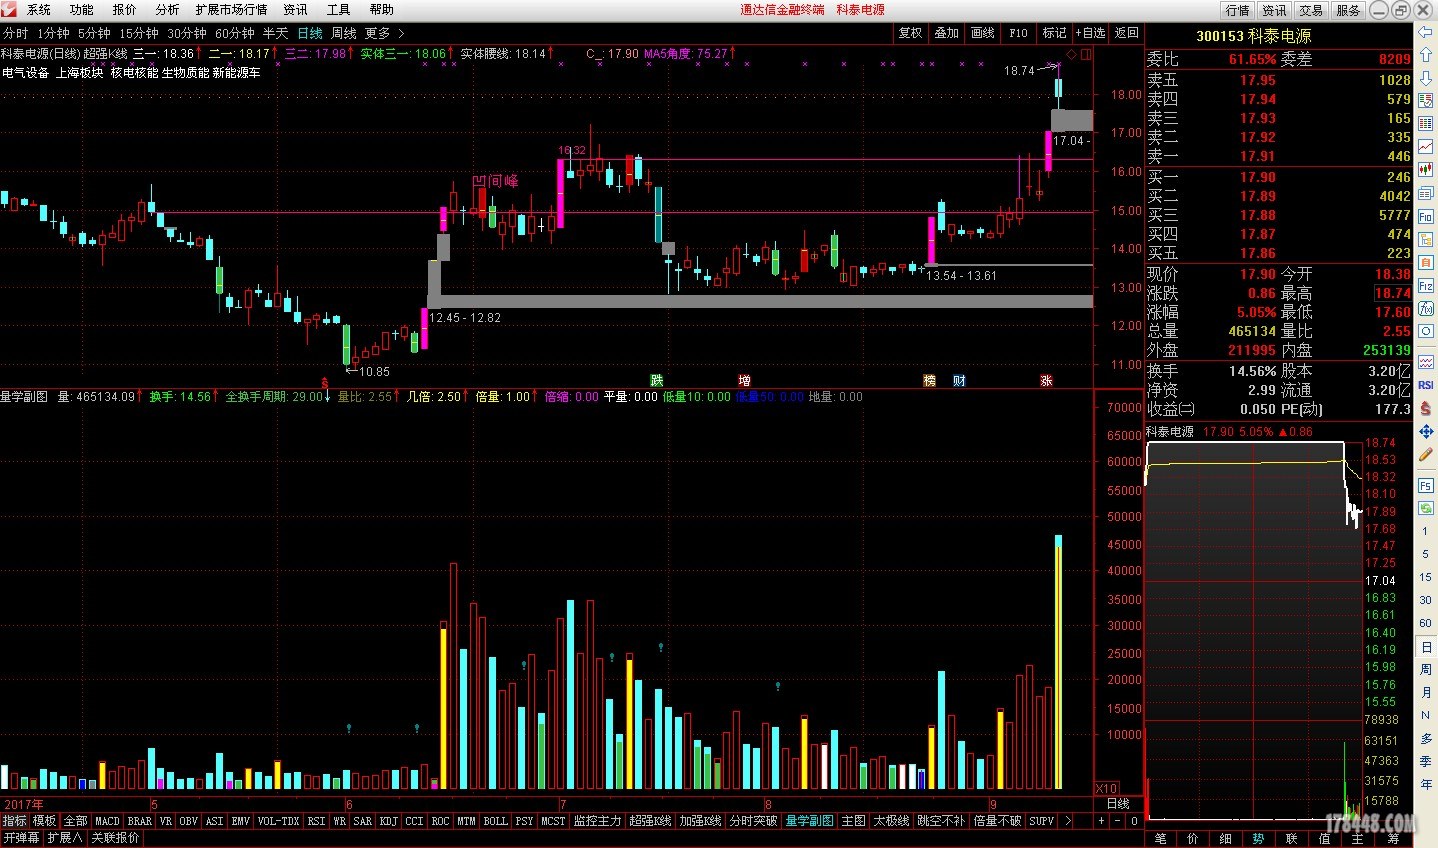Open the 报价 menu

point(125,9)
